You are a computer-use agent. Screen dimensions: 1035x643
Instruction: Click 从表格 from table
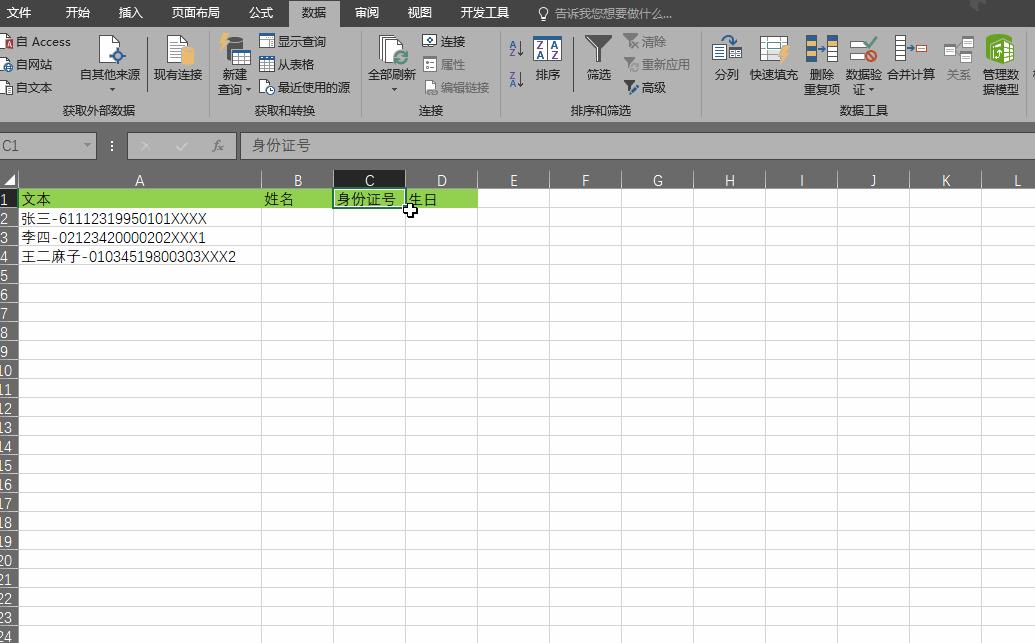[287, 65]
